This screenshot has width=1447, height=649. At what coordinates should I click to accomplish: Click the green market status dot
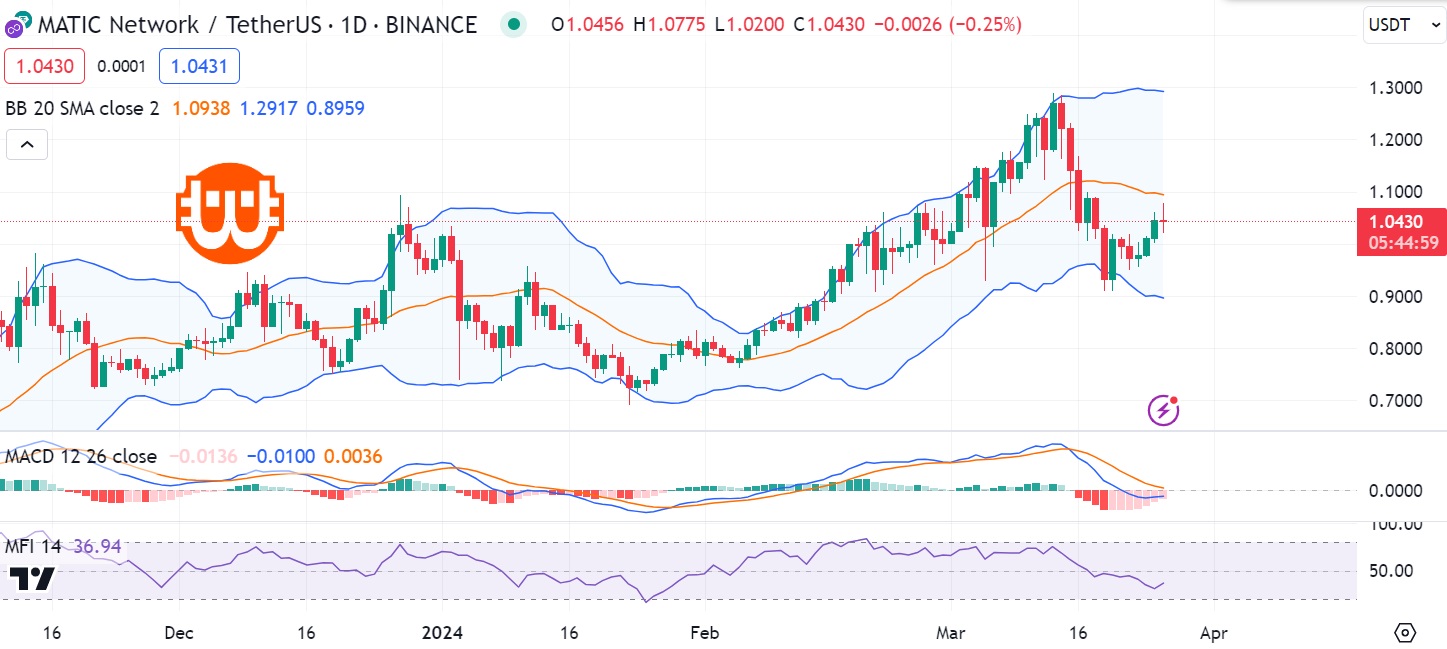(x=514, y=25)
